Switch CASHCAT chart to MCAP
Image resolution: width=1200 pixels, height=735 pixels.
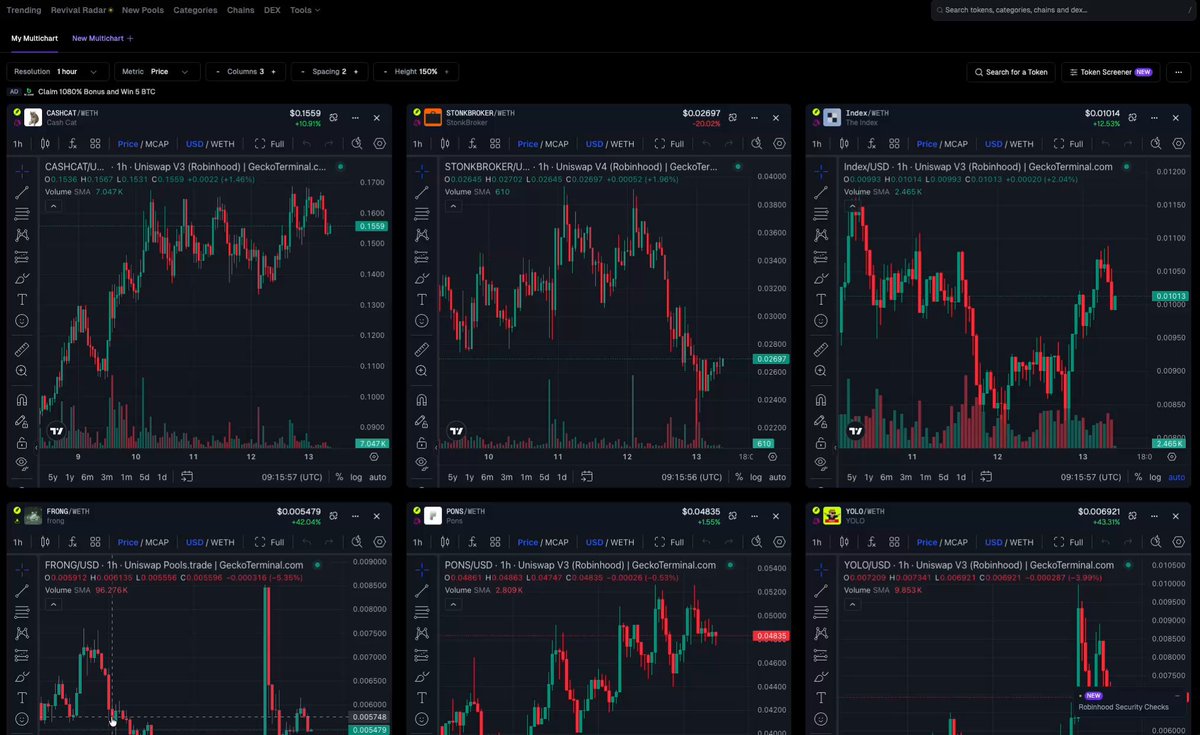point(156,144)
